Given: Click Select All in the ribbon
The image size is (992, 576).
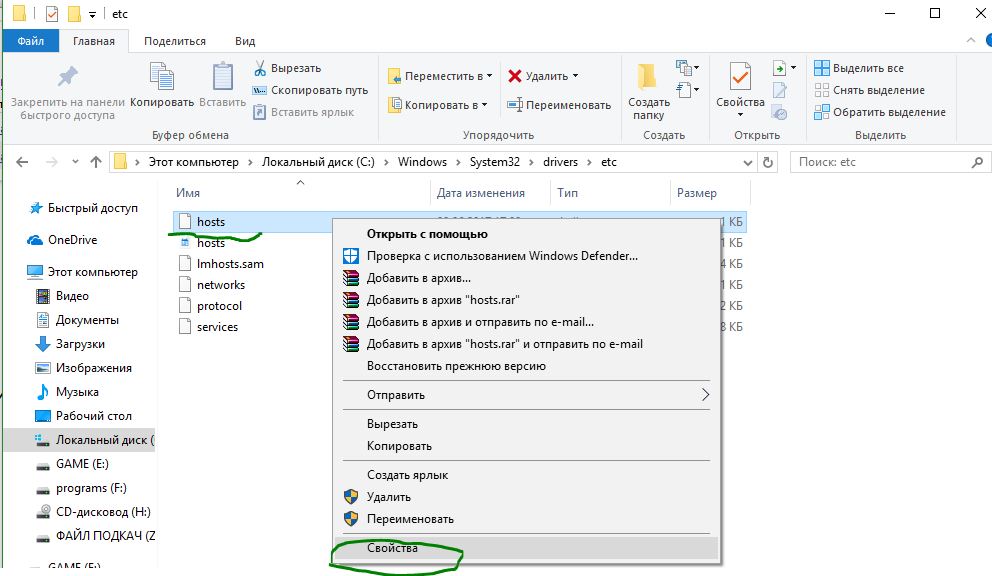Looking at the screenshot, I should coord(858,68).
